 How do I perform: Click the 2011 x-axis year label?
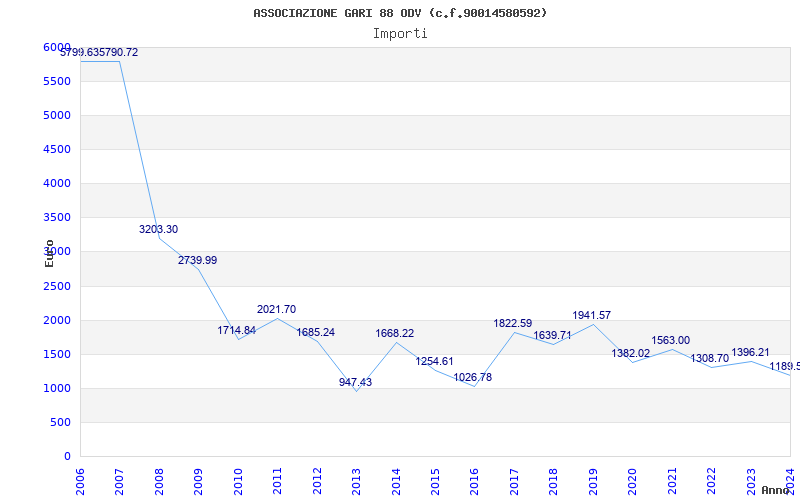click(277, 482)
